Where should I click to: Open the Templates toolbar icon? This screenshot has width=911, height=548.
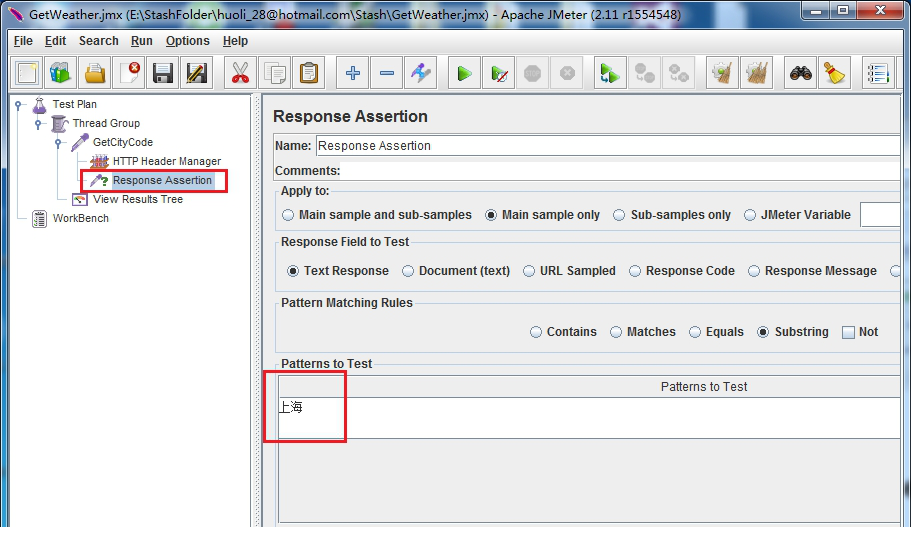coord(60,73)
